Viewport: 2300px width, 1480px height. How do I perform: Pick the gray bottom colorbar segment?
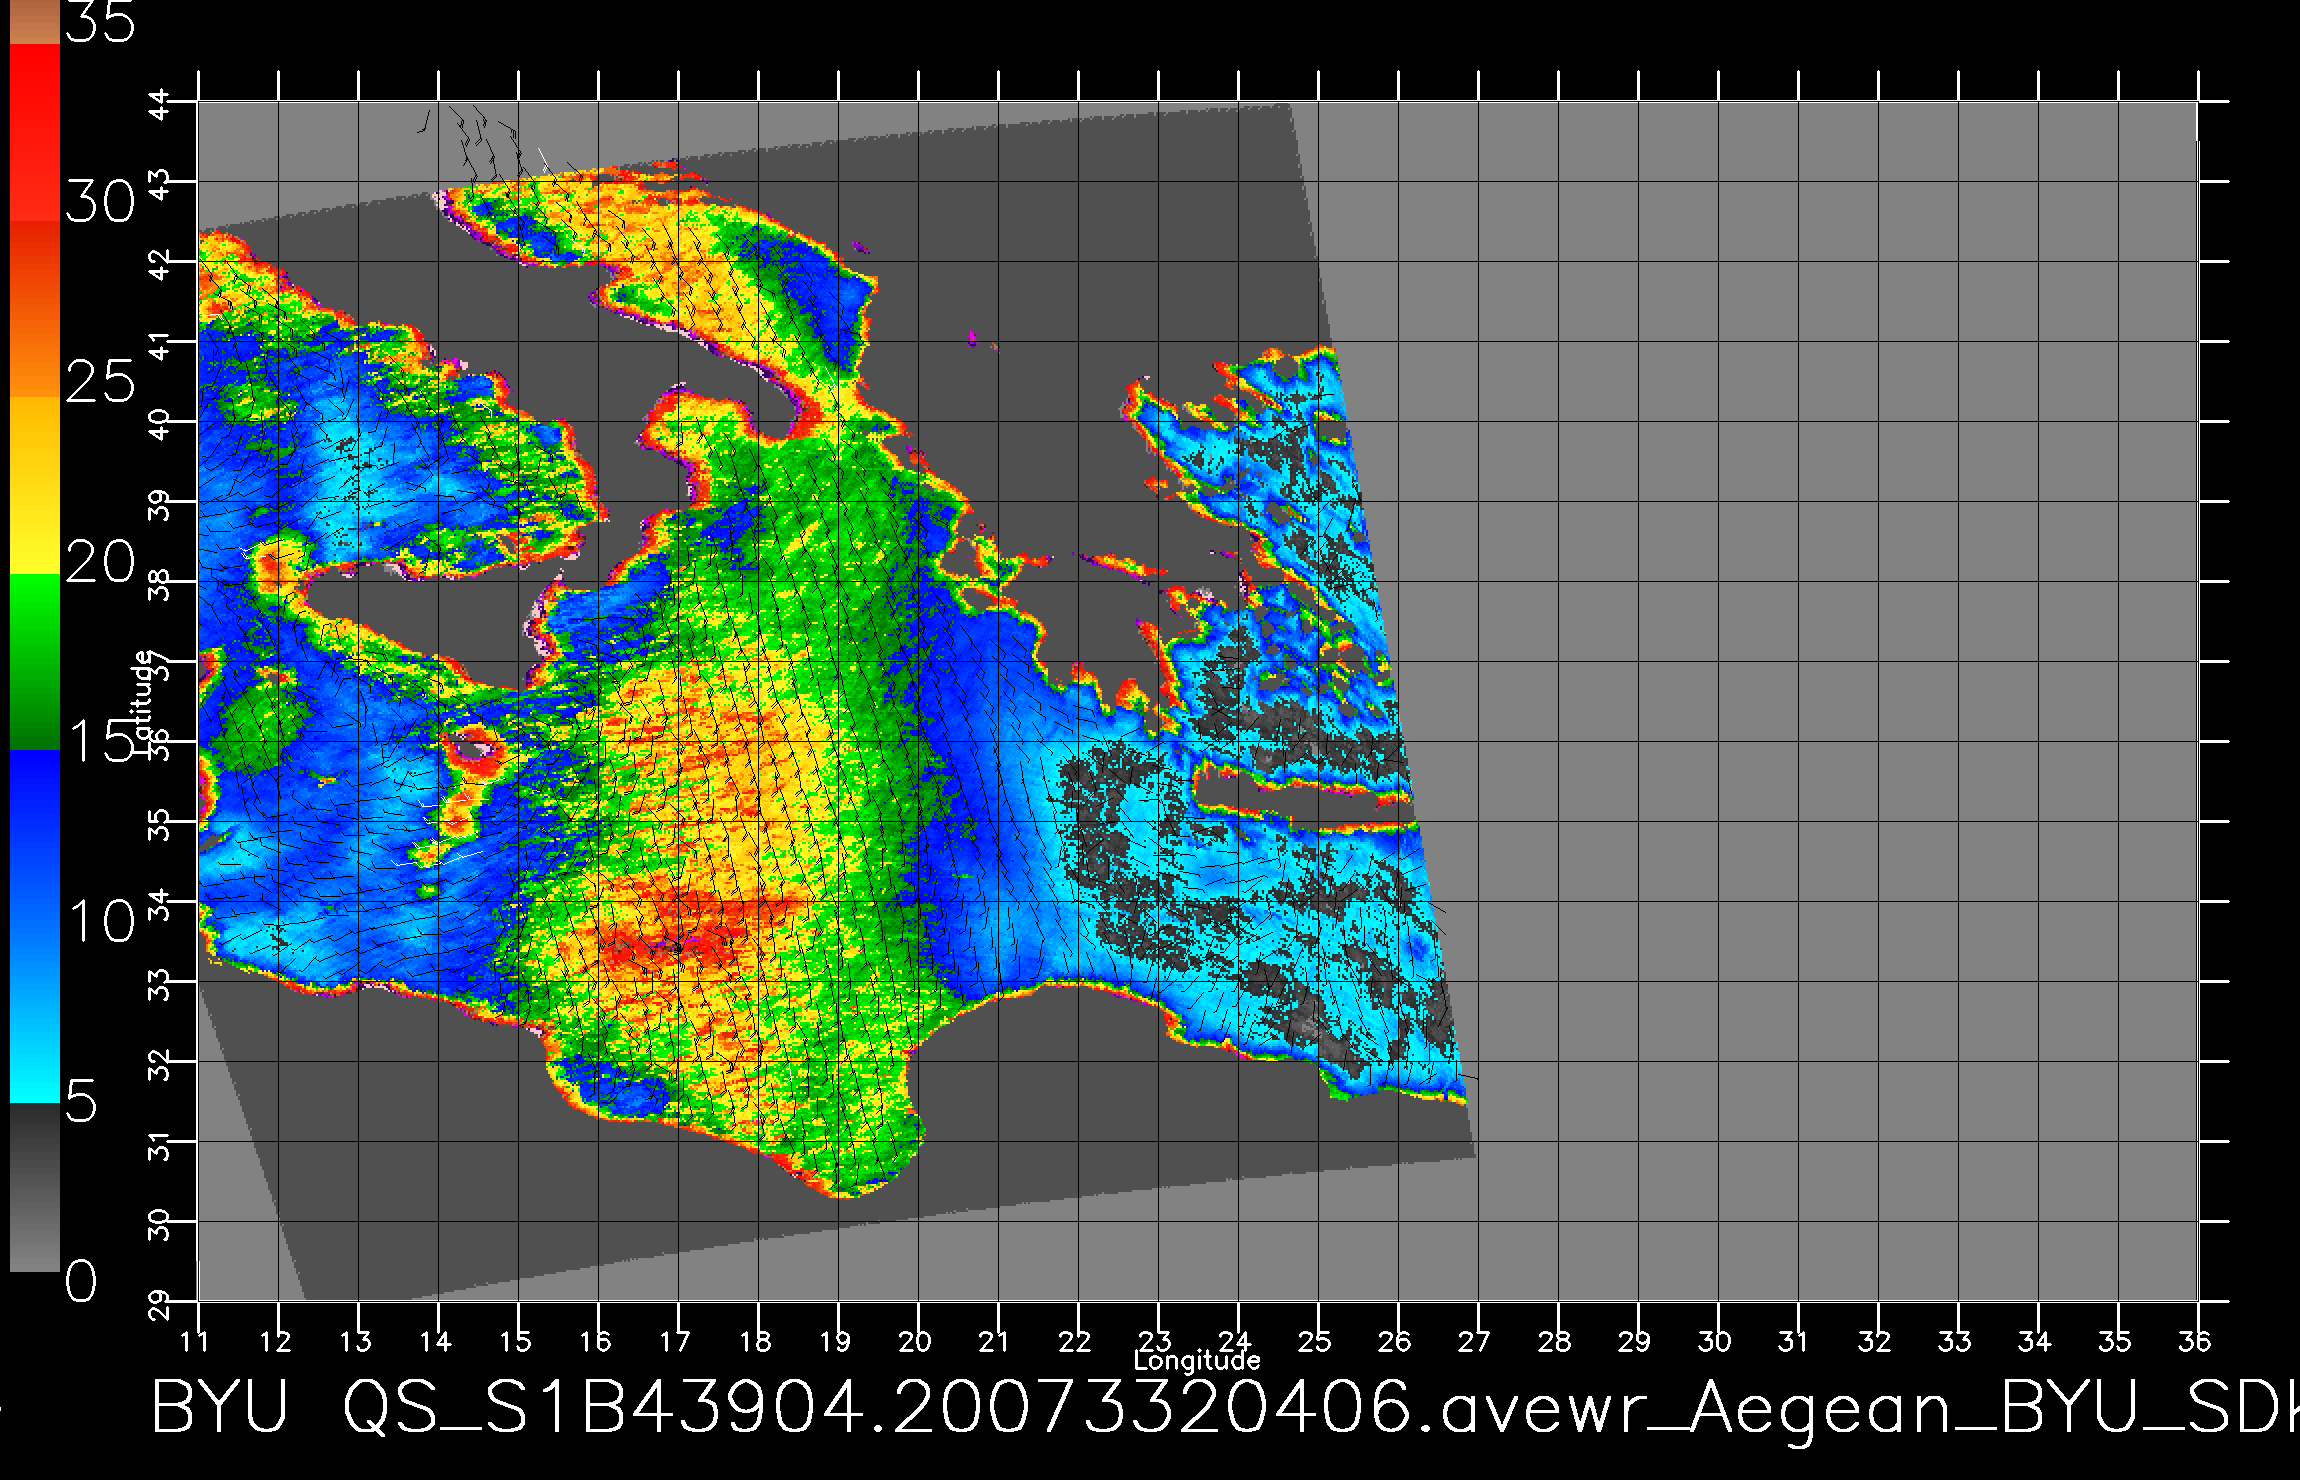click(x=34, y=1188)
